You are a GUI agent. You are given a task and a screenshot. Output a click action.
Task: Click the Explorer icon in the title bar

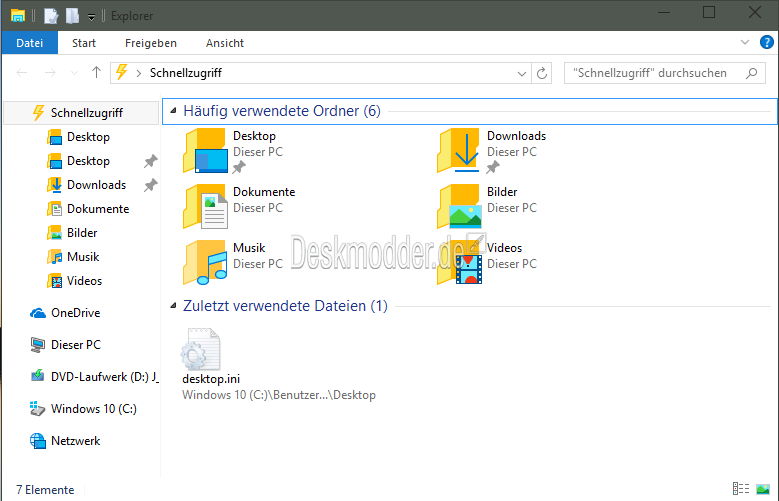click(x=17, y=15)
